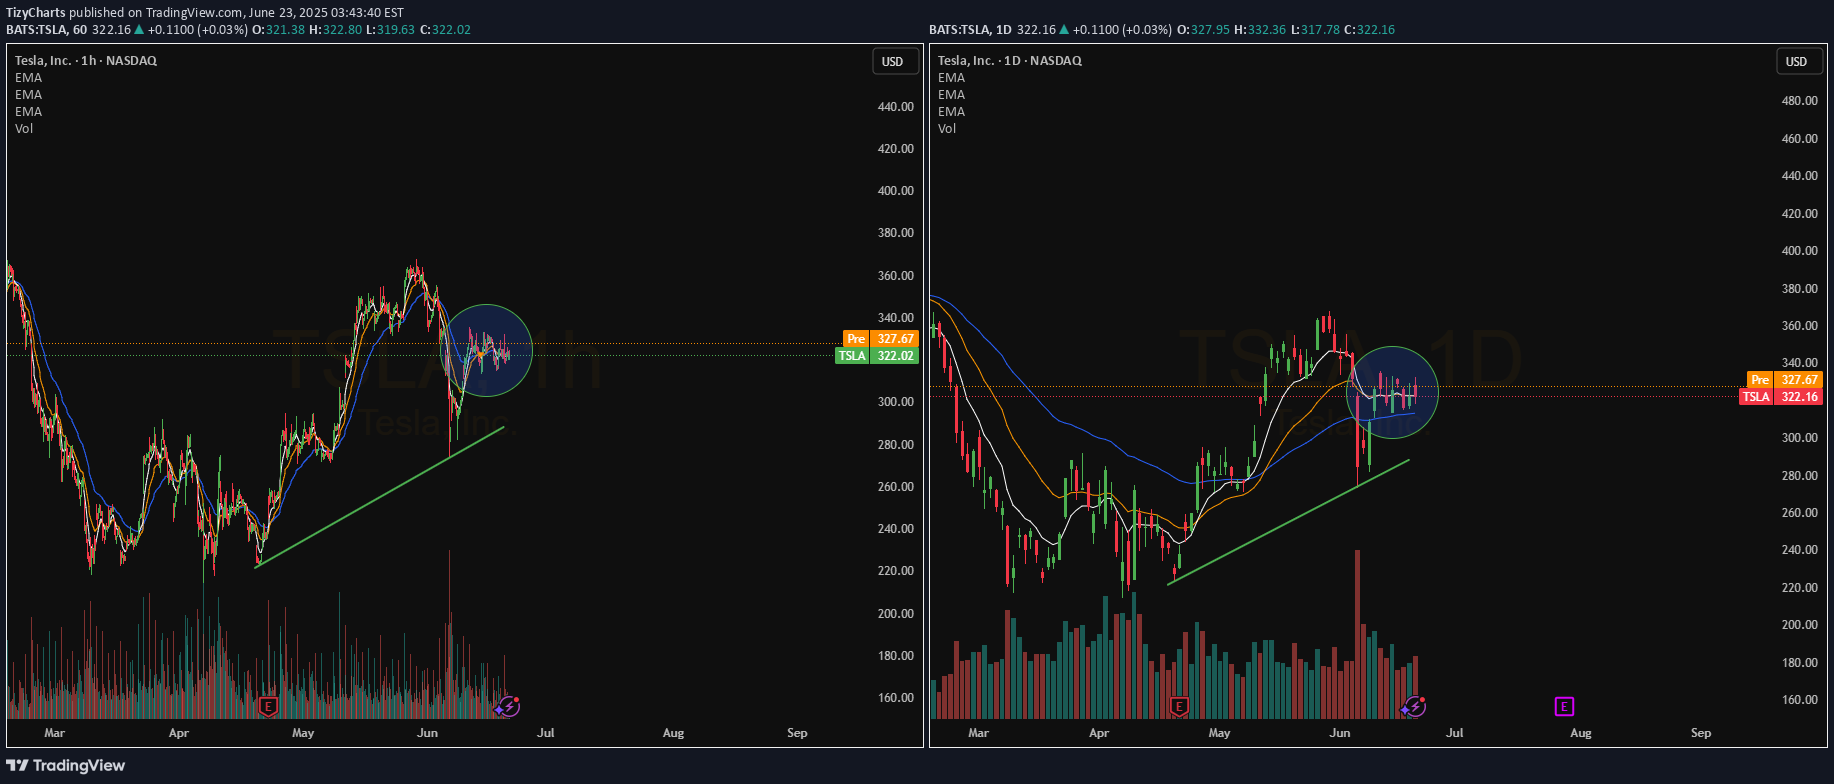Click the 220.00 price on 1D chart axis
The height and width of the screenshot is (784, 1834).
[x=1800, y=588]
